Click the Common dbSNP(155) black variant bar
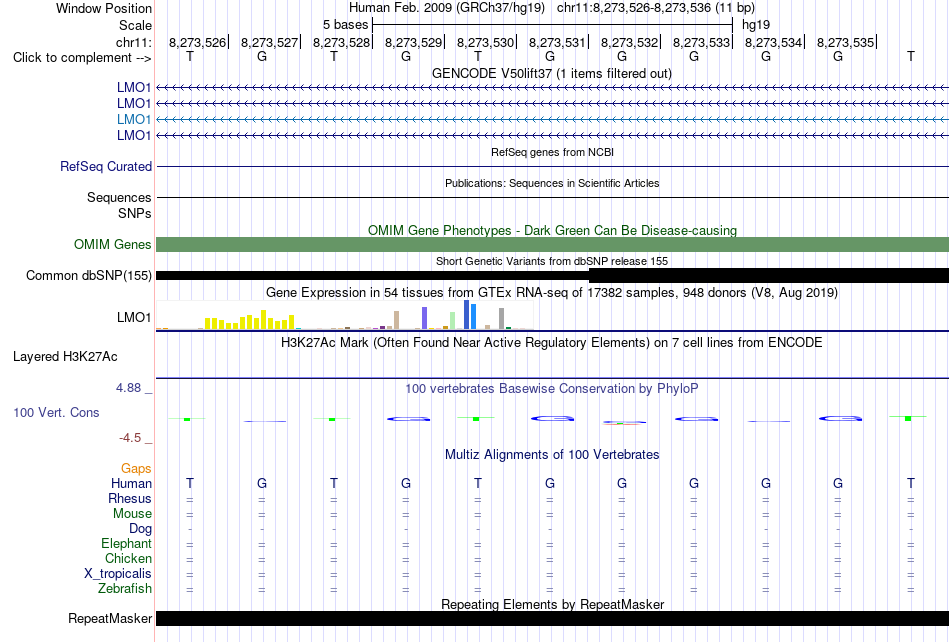The height and width of the screenshot is (642, 950). pyautogui.click(x=552, y=276)
